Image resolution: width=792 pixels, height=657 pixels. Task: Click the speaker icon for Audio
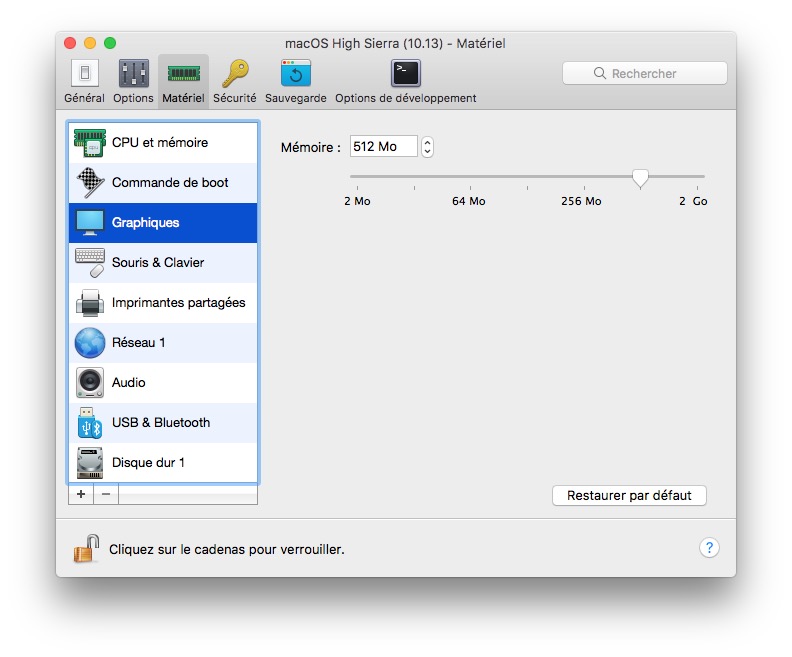(x=90, y=383)
